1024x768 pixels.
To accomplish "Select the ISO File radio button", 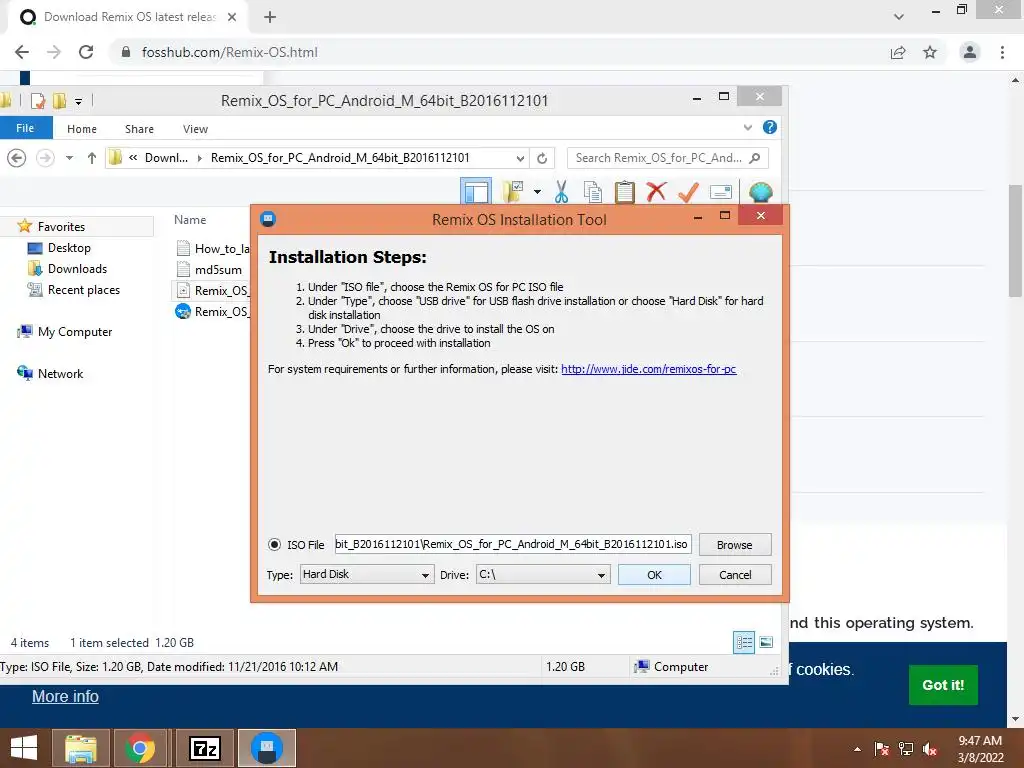I will [x=274, y=545].
